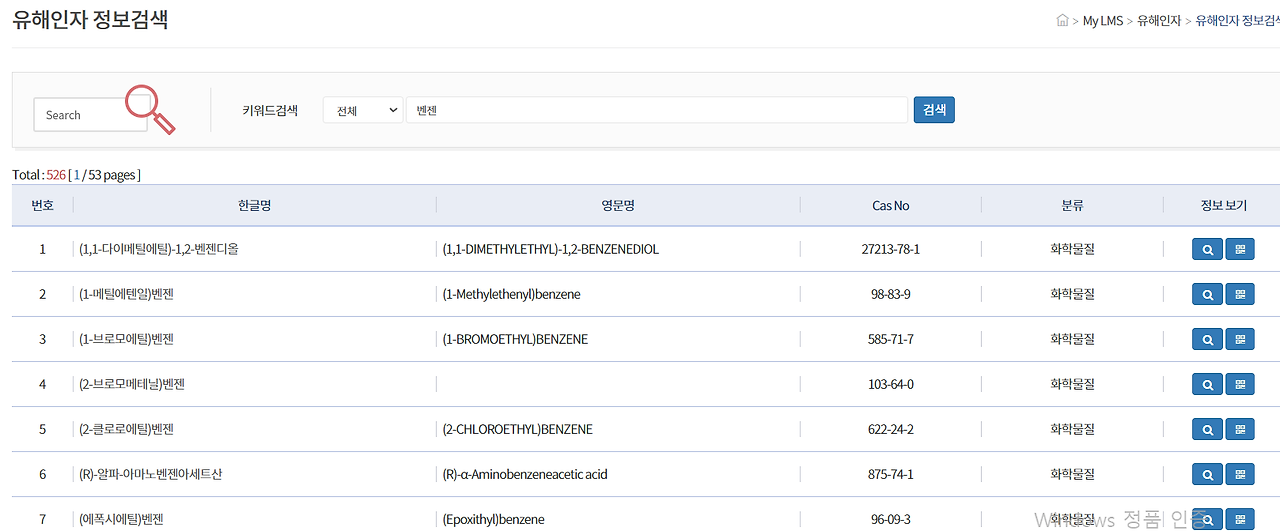This screenshot has height=531, width=1280.
Task: Click the 한글명 column header
Action: (254, 206)
